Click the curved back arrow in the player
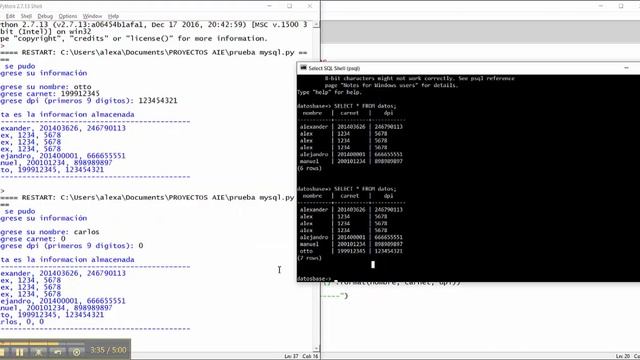640x360 pixels. (x=58, y=351)
